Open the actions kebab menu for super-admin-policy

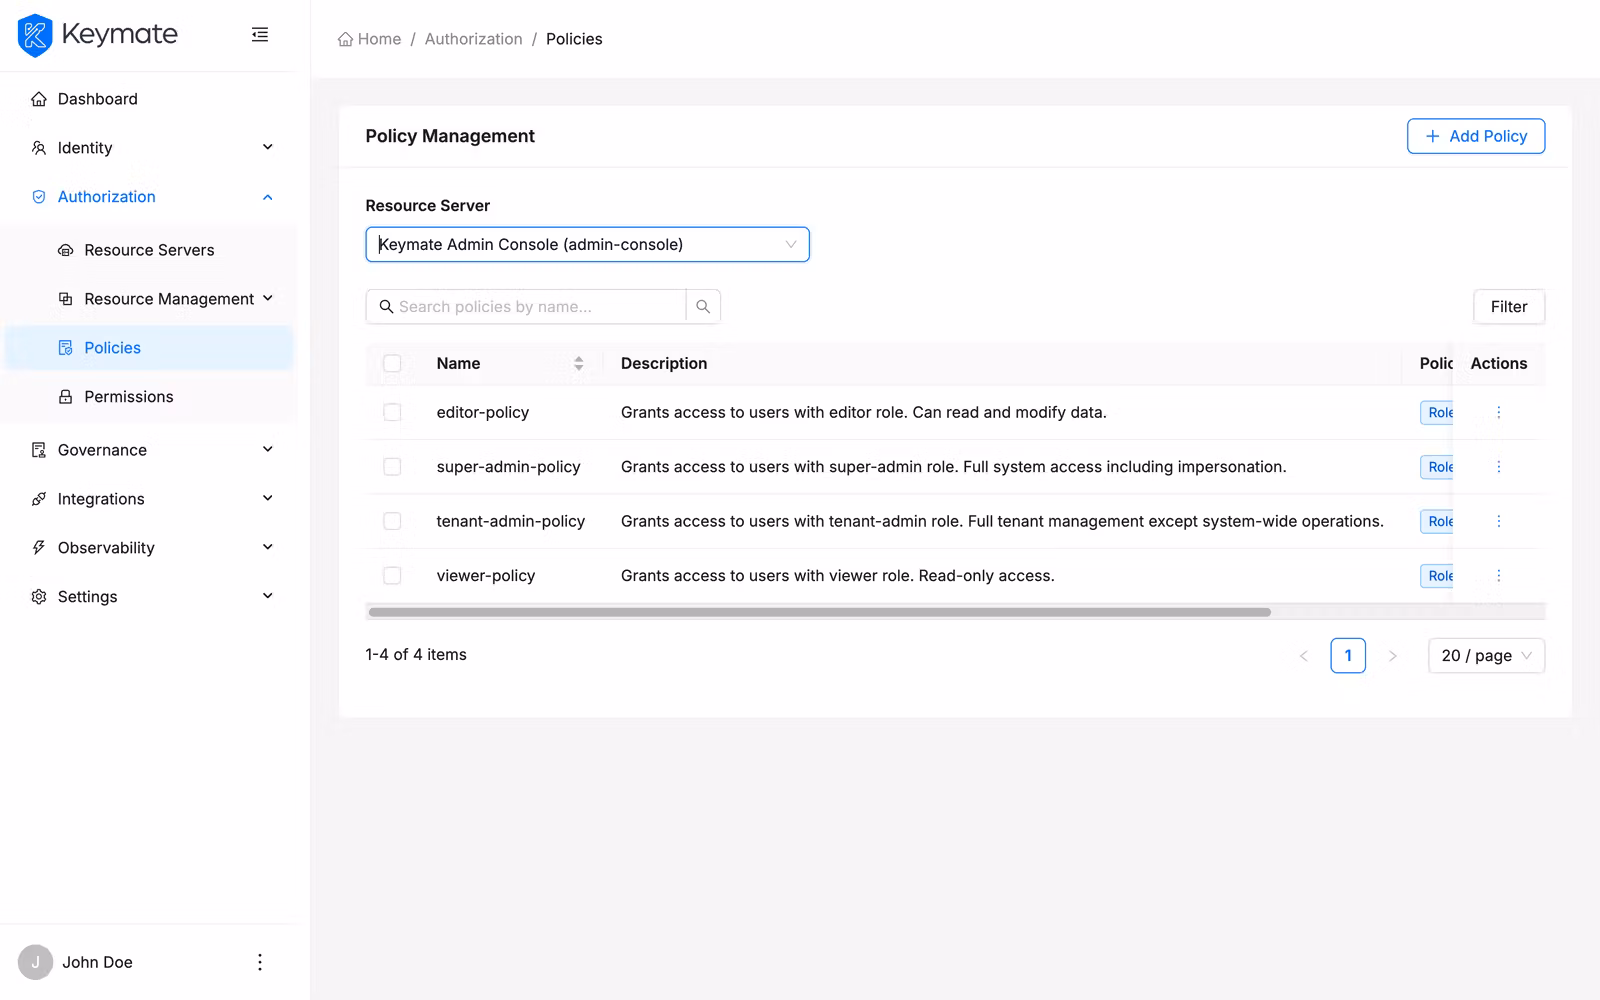coord(1498,466)
